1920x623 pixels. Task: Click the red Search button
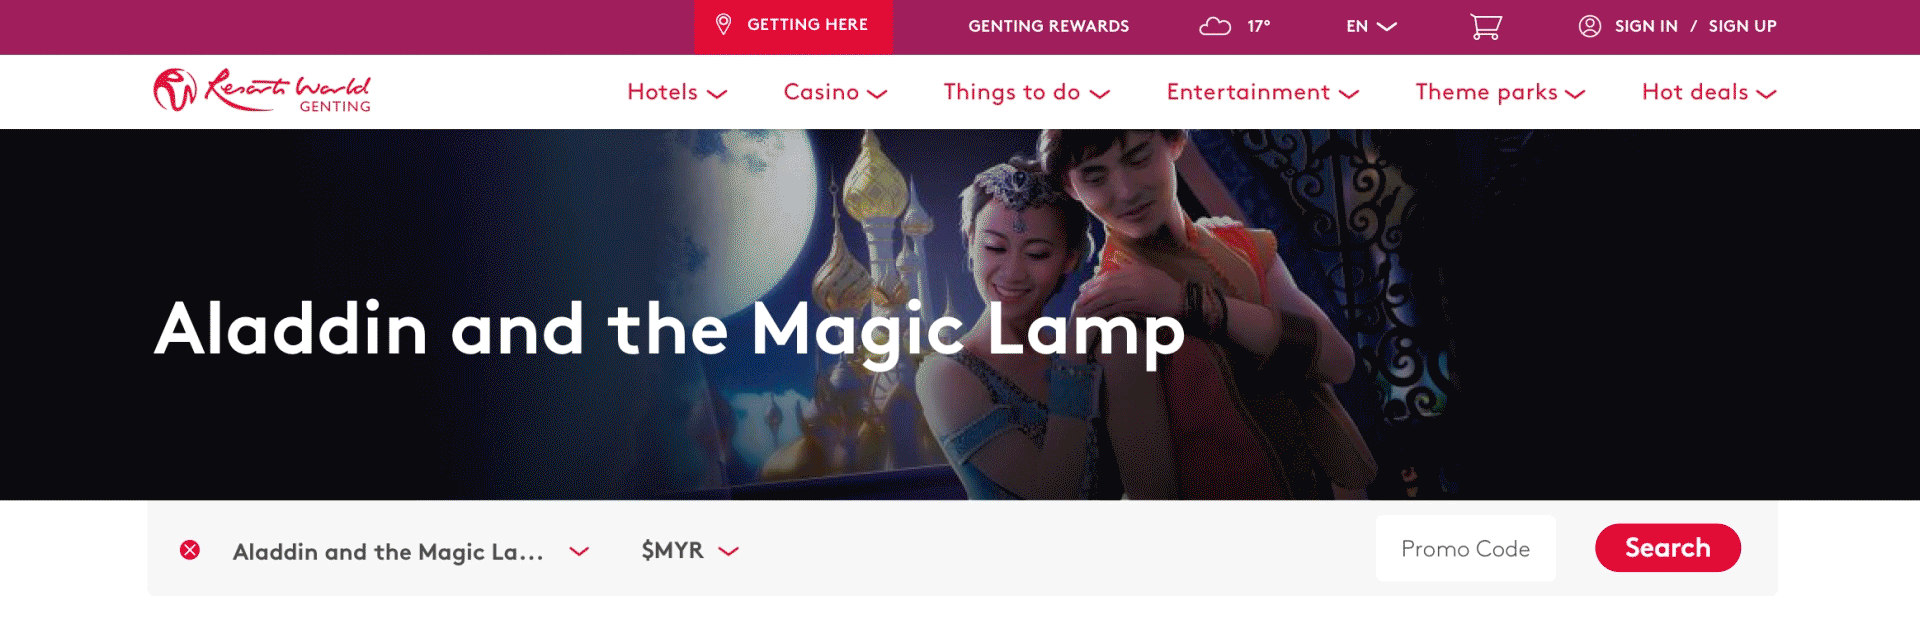click(x=1668, y=548)
